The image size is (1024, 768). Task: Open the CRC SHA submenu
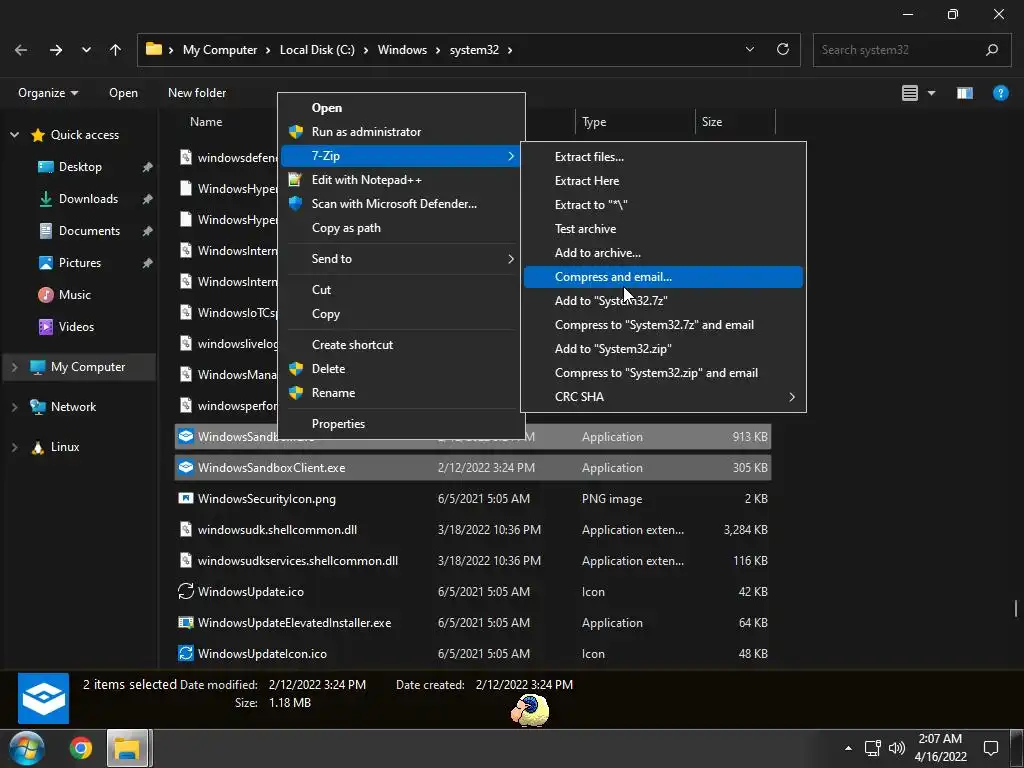pyautogui.click(x=663, y=397)
